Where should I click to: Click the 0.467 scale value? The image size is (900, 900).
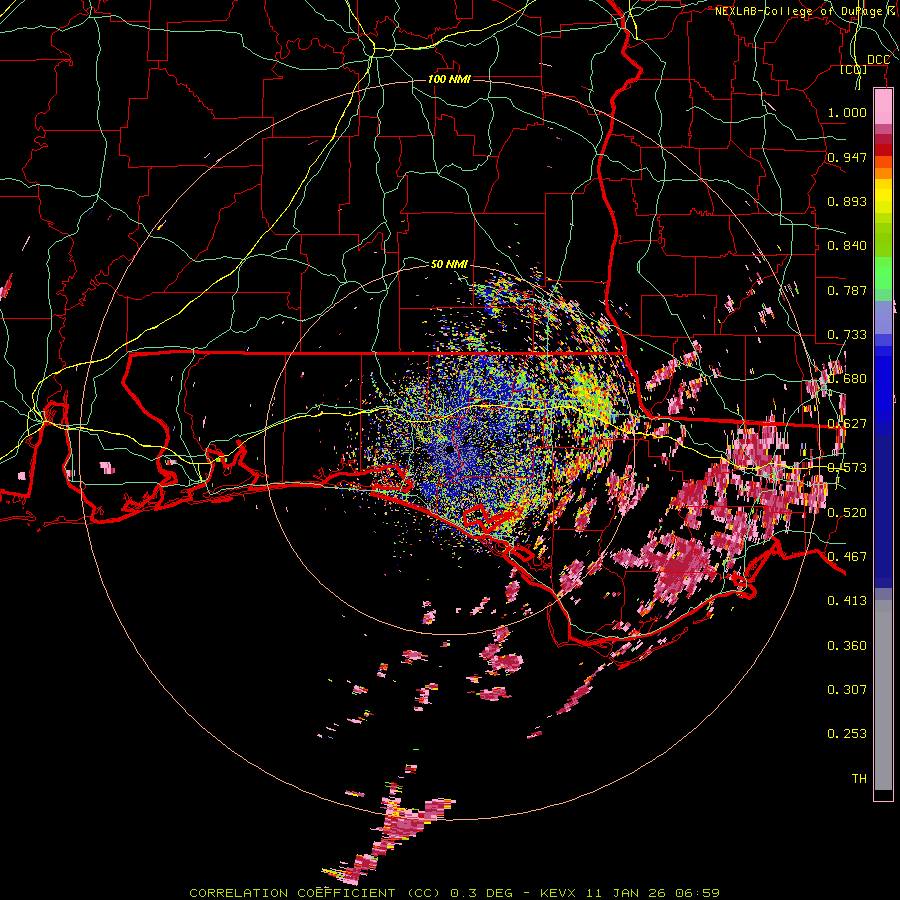click(847, 556)
